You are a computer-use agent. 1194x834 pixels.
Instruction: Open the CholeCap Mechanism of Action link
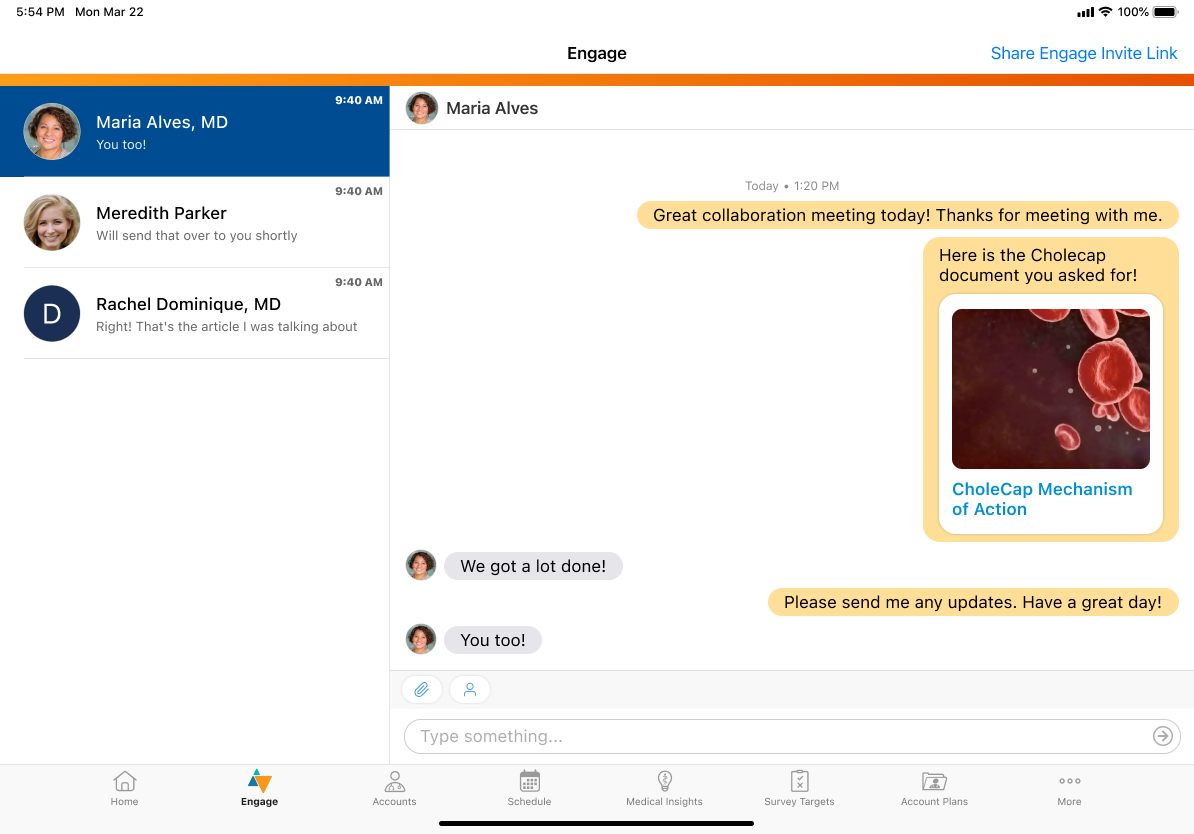coord(1042,499)
